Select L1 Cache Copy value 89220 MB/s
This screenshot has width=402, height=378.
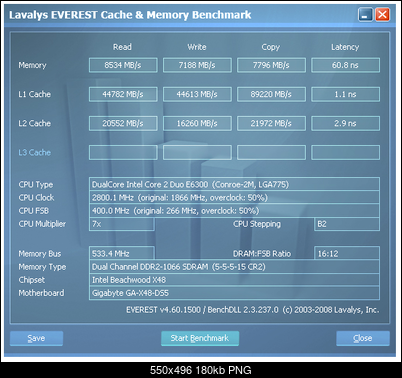tap(271, 94)
